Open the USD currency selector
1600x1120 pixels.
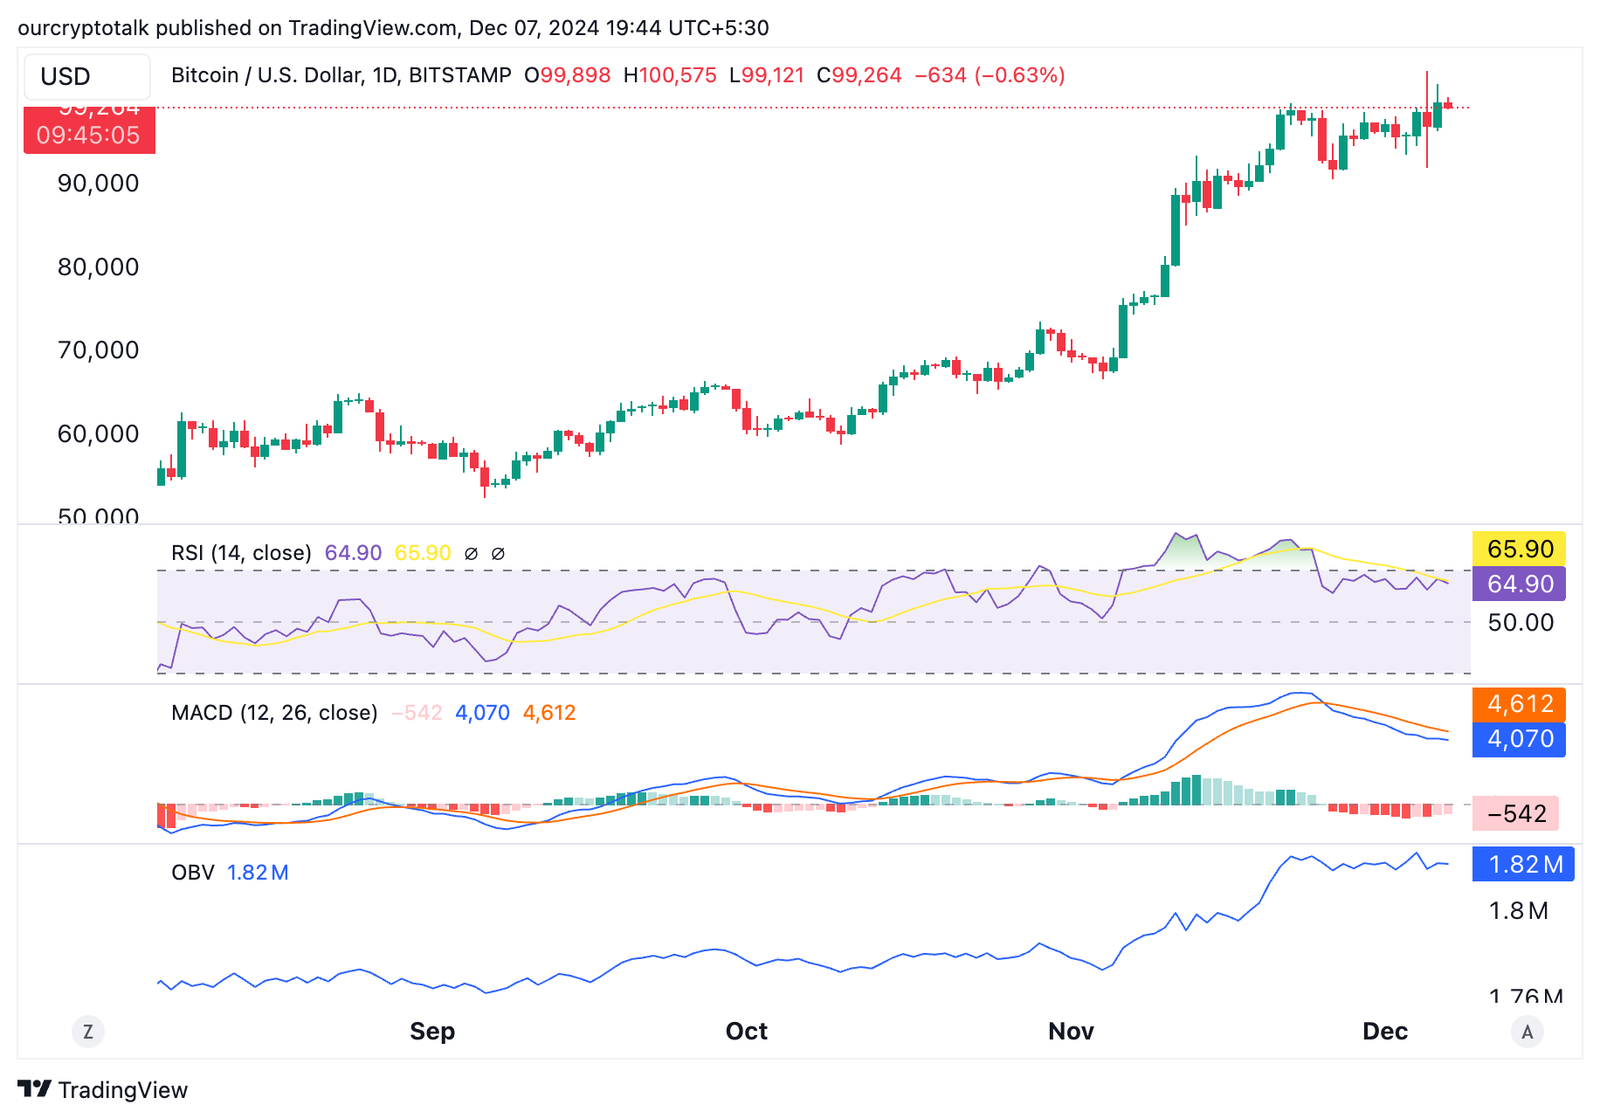86,76
